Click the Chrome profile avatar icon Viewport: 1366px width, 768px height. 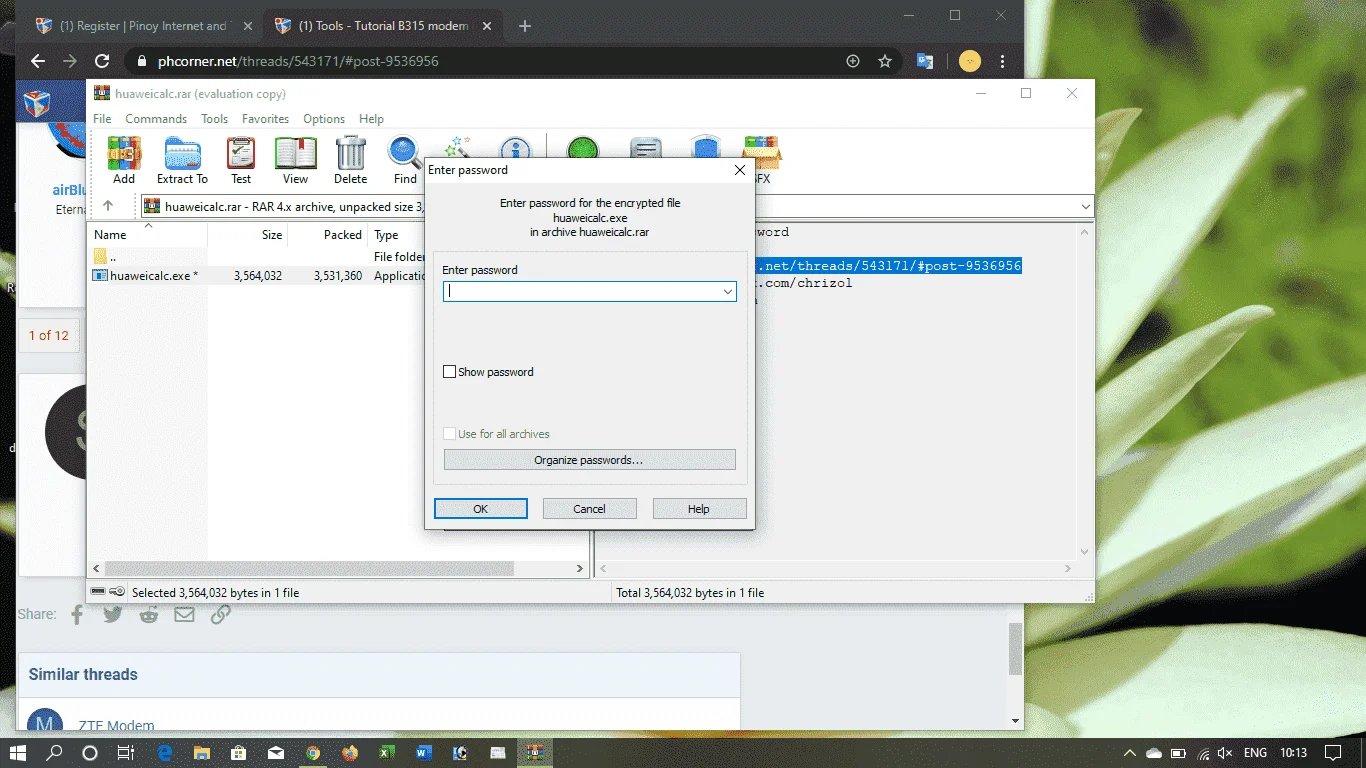click(970, 61)
